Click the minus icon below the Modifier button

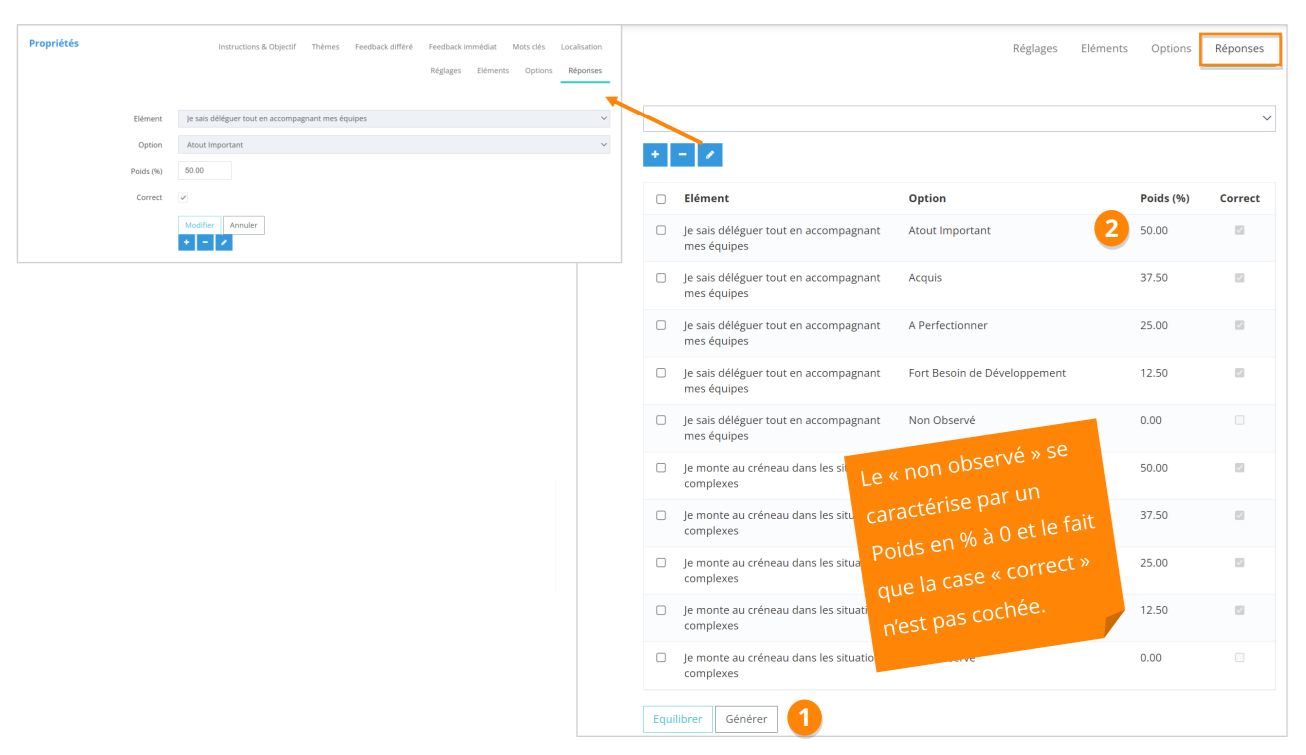tap(205, 243)
